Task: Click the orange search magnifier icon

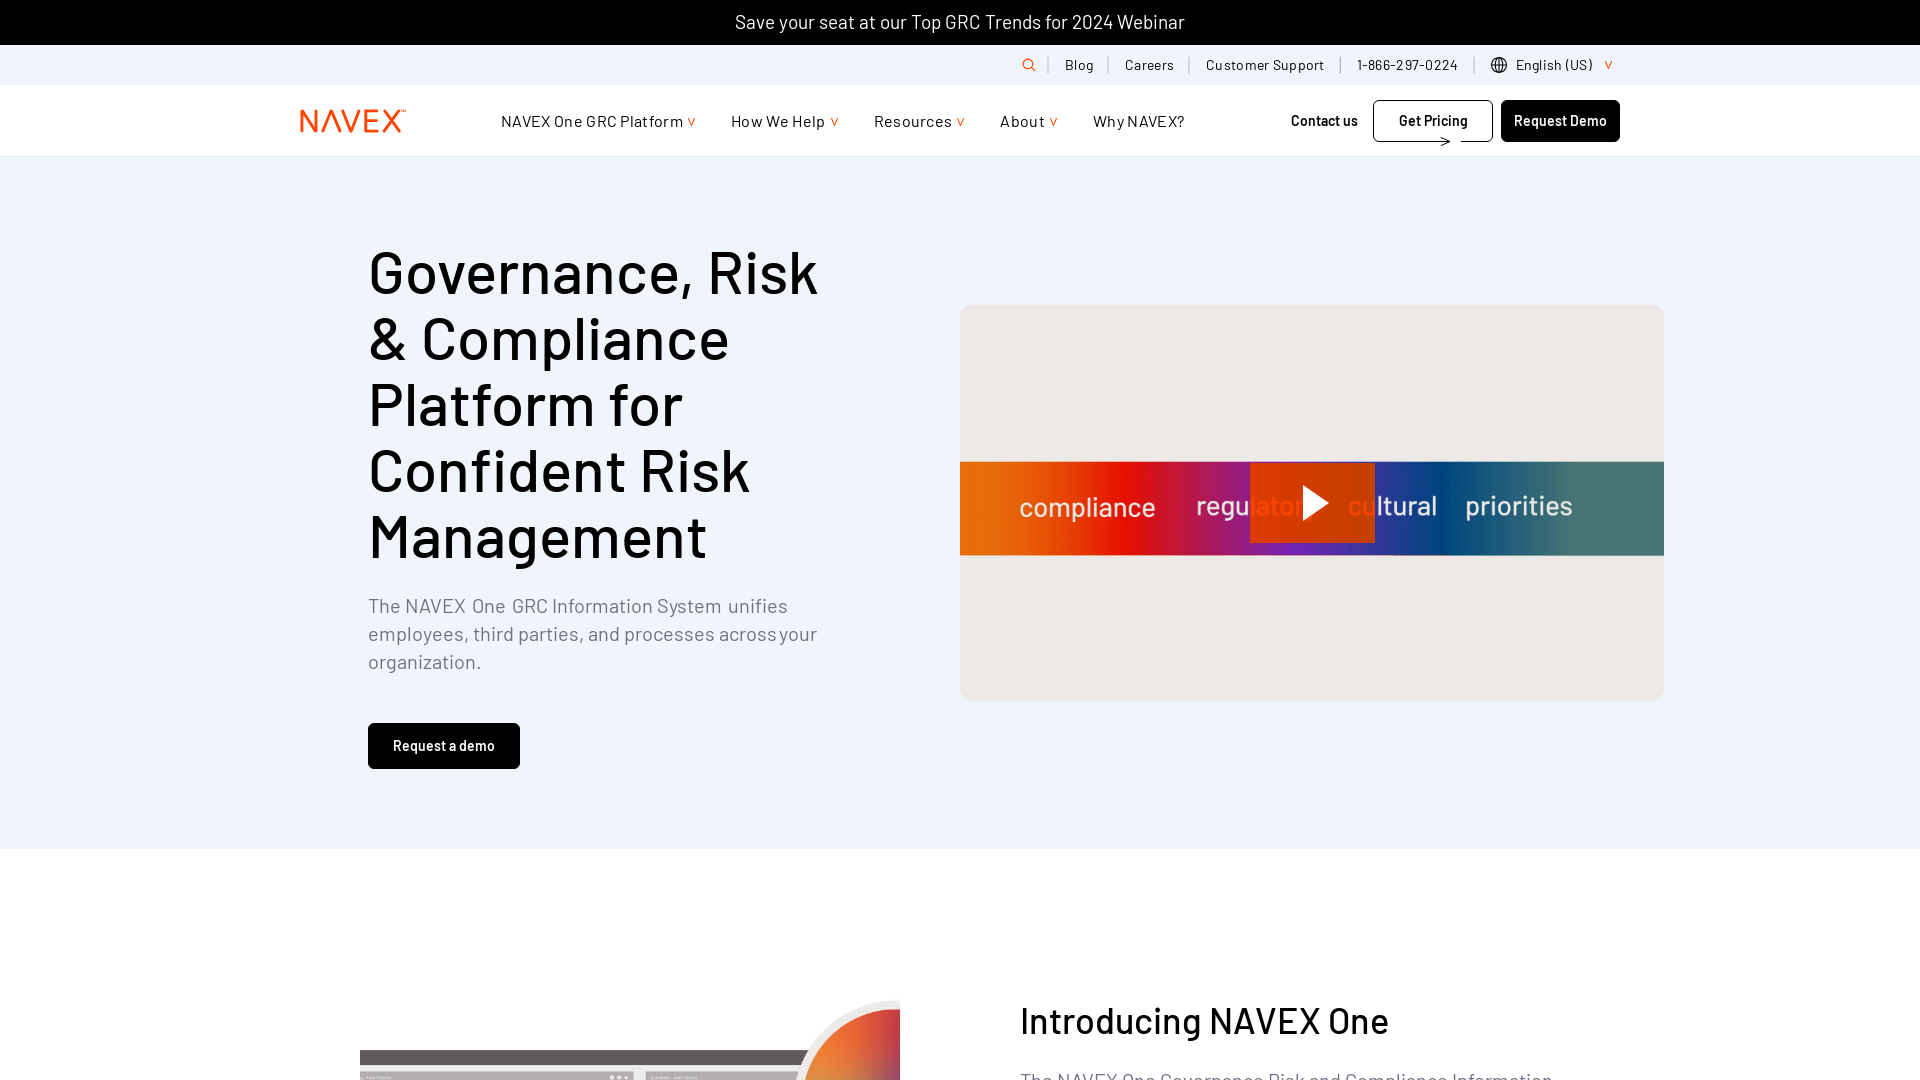Action: coord(1029,65)
